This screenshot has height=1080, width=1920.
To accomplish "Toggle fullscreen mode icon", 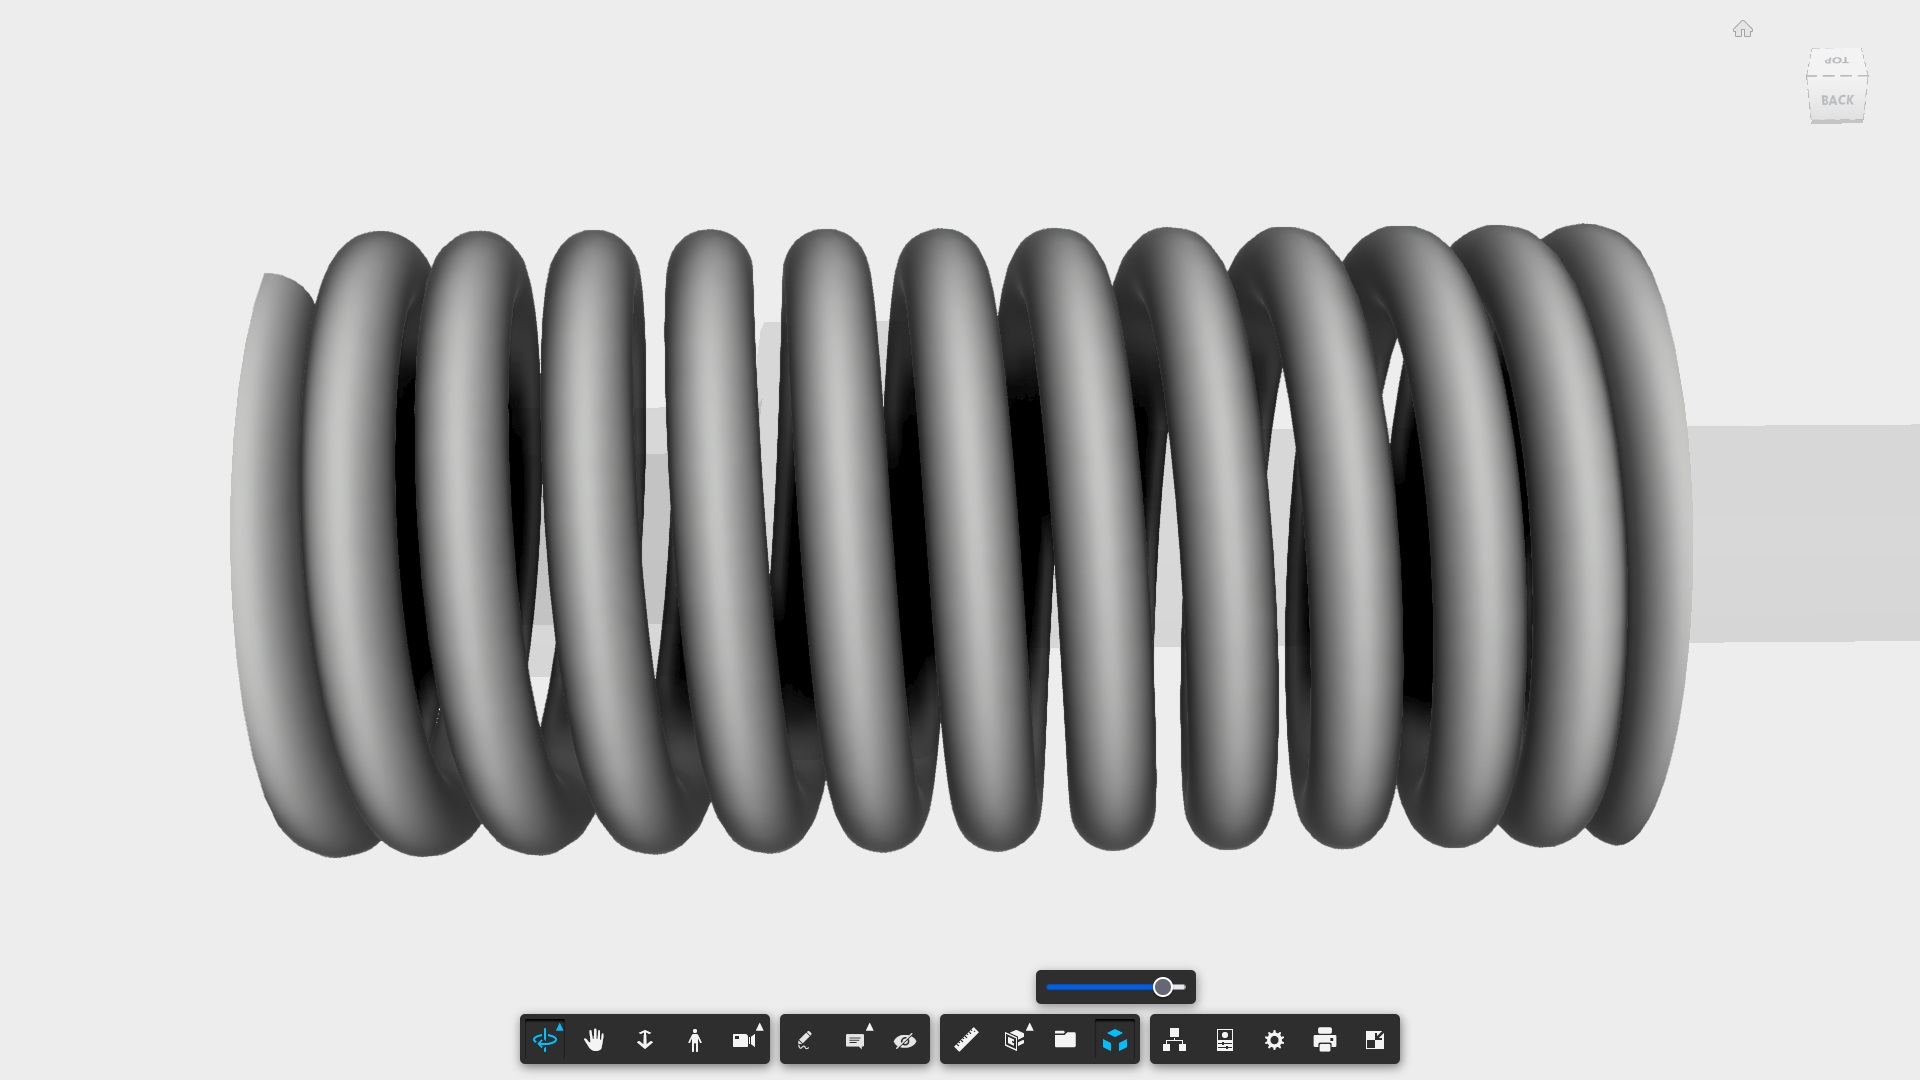I will 1375,1040.
